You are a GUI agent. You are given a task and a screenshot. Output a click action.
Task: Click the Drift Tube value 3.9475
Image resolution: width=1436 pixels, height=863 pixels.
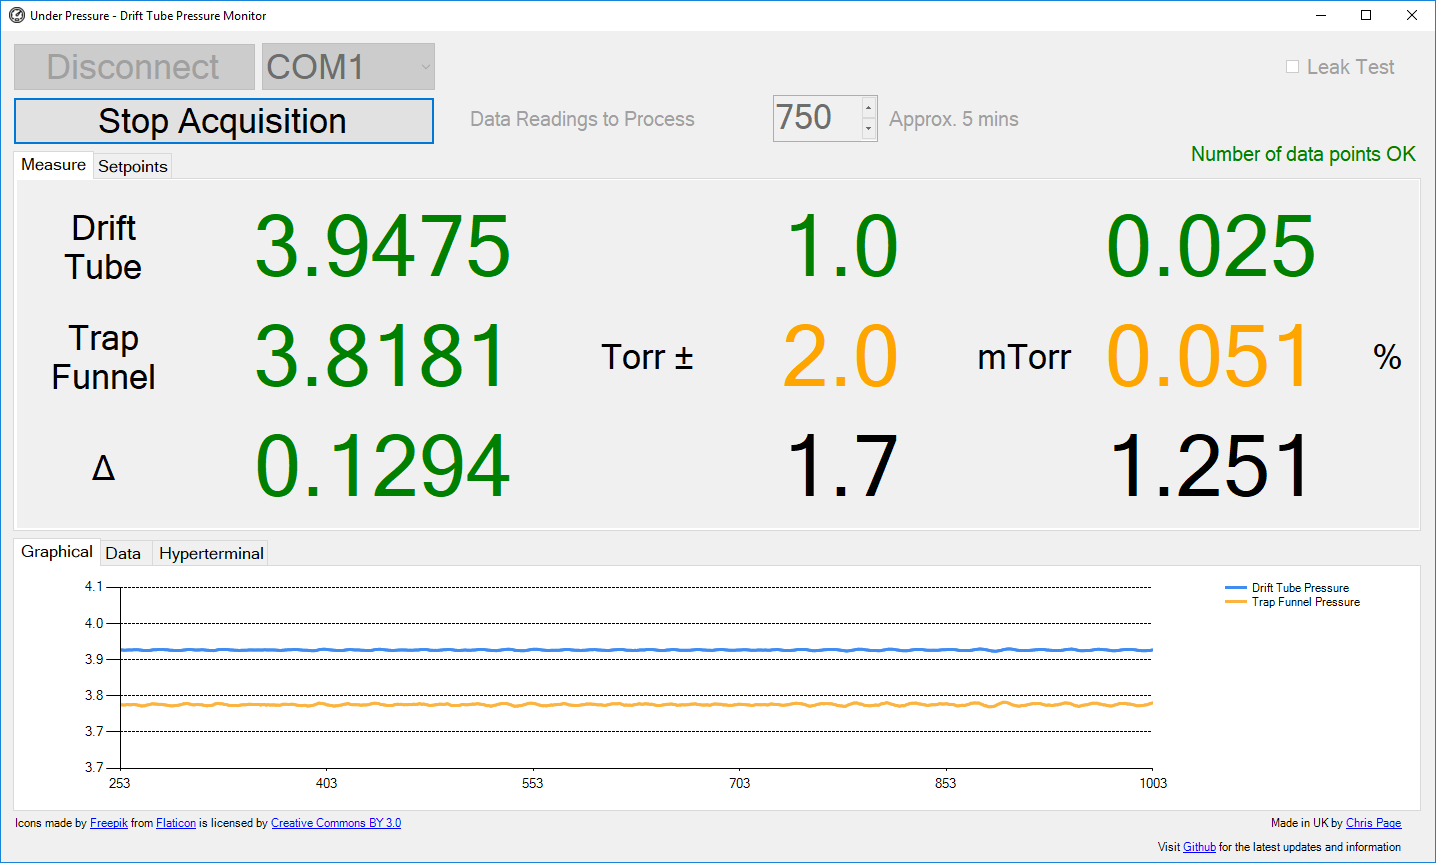click(383, 247)
